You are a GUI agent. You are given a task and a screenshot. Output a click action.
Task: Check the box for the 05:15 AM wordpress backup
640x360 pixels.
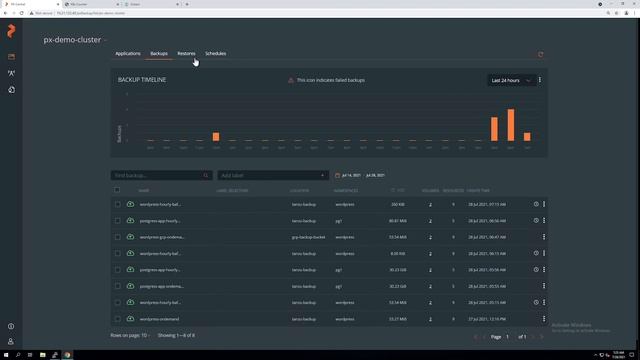coord(118,302)
